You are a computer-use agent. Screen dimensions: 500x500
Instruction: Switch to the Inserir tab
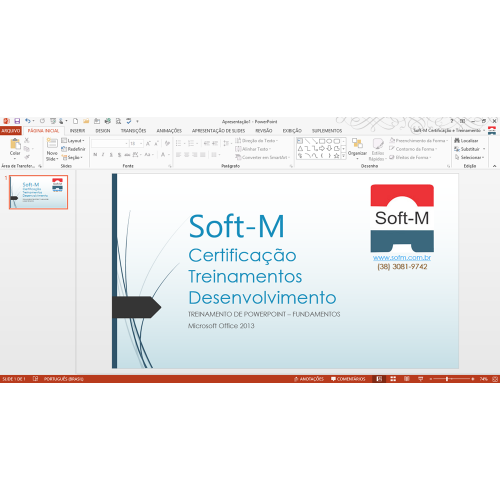[x=77, y=131]
